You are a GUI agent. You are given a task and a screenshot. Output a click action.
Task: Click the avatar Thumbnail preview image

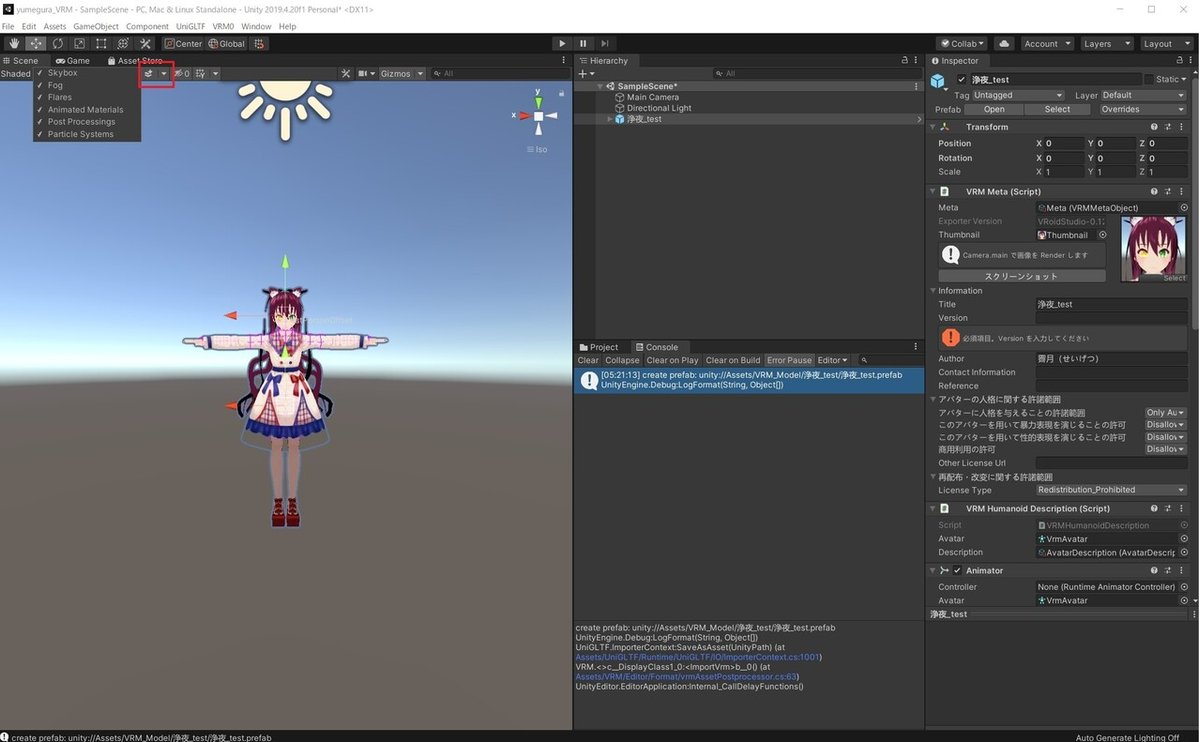[x=1155, y=247]
